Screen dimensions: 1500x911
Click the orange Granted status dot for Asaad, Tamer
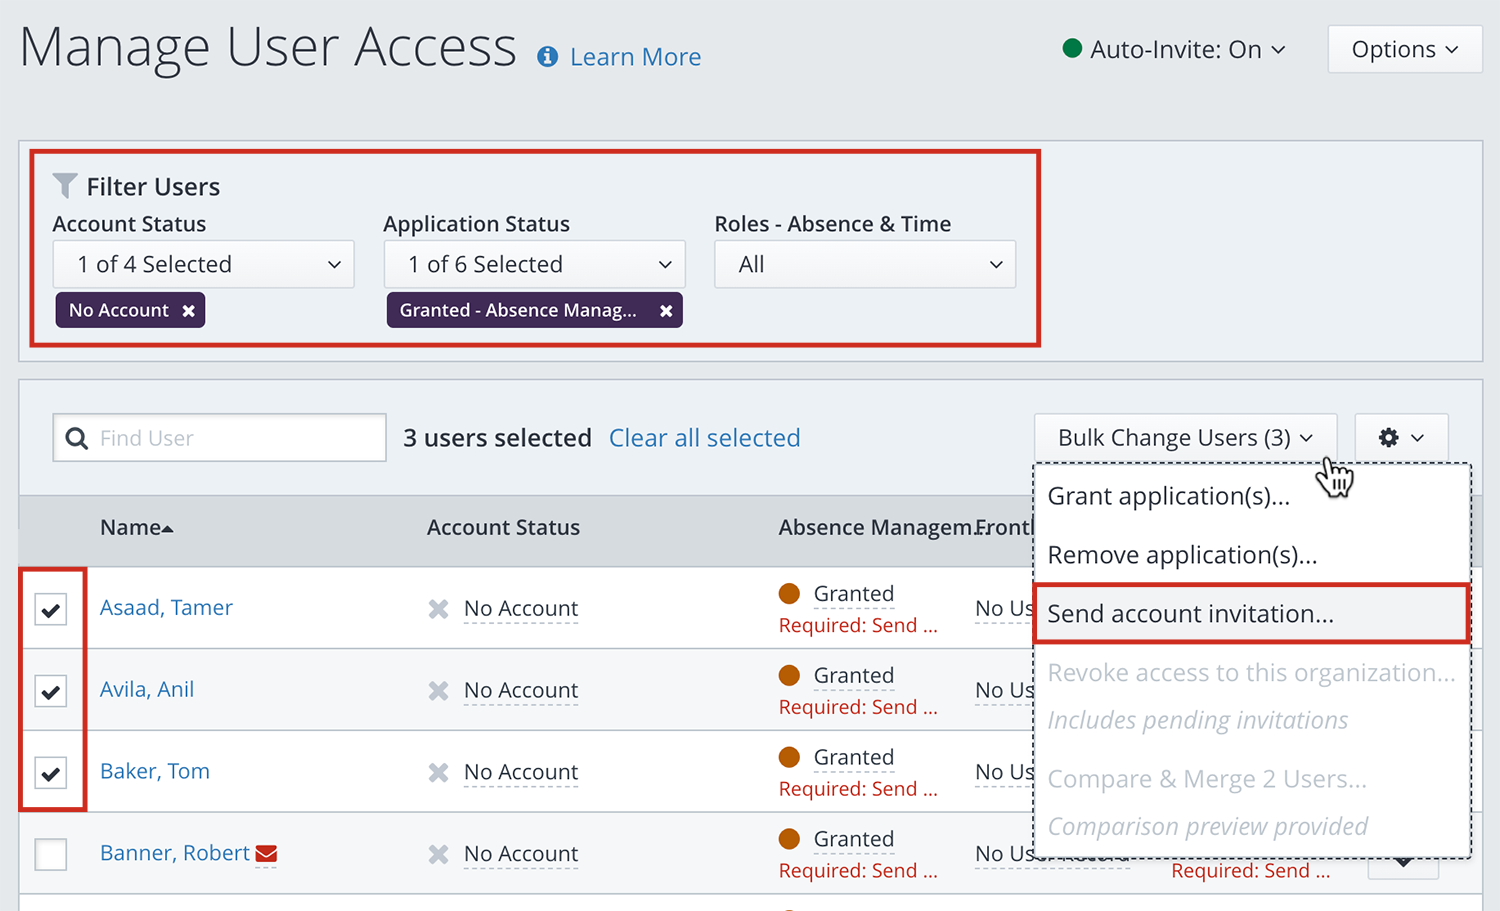789,593
